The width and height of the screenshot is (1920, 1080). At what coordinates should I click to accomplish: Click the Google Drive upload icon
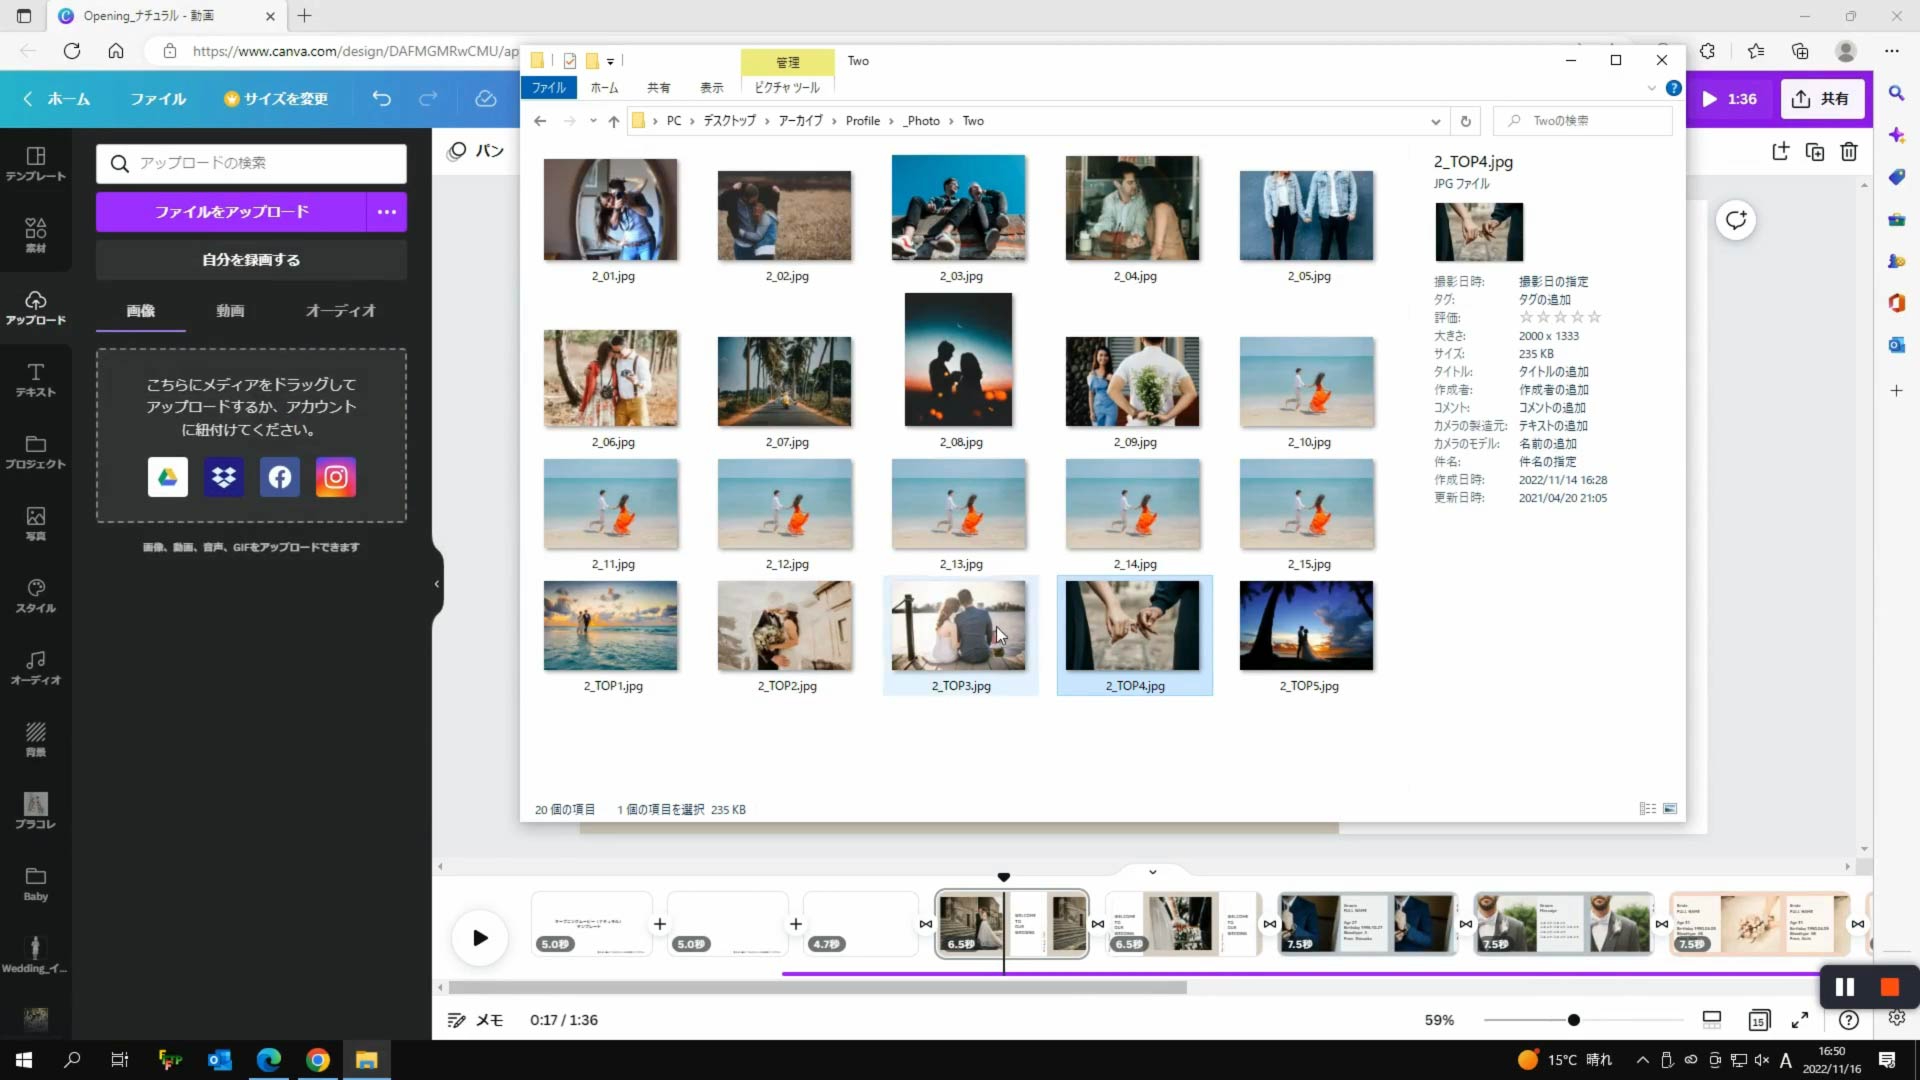168,477
